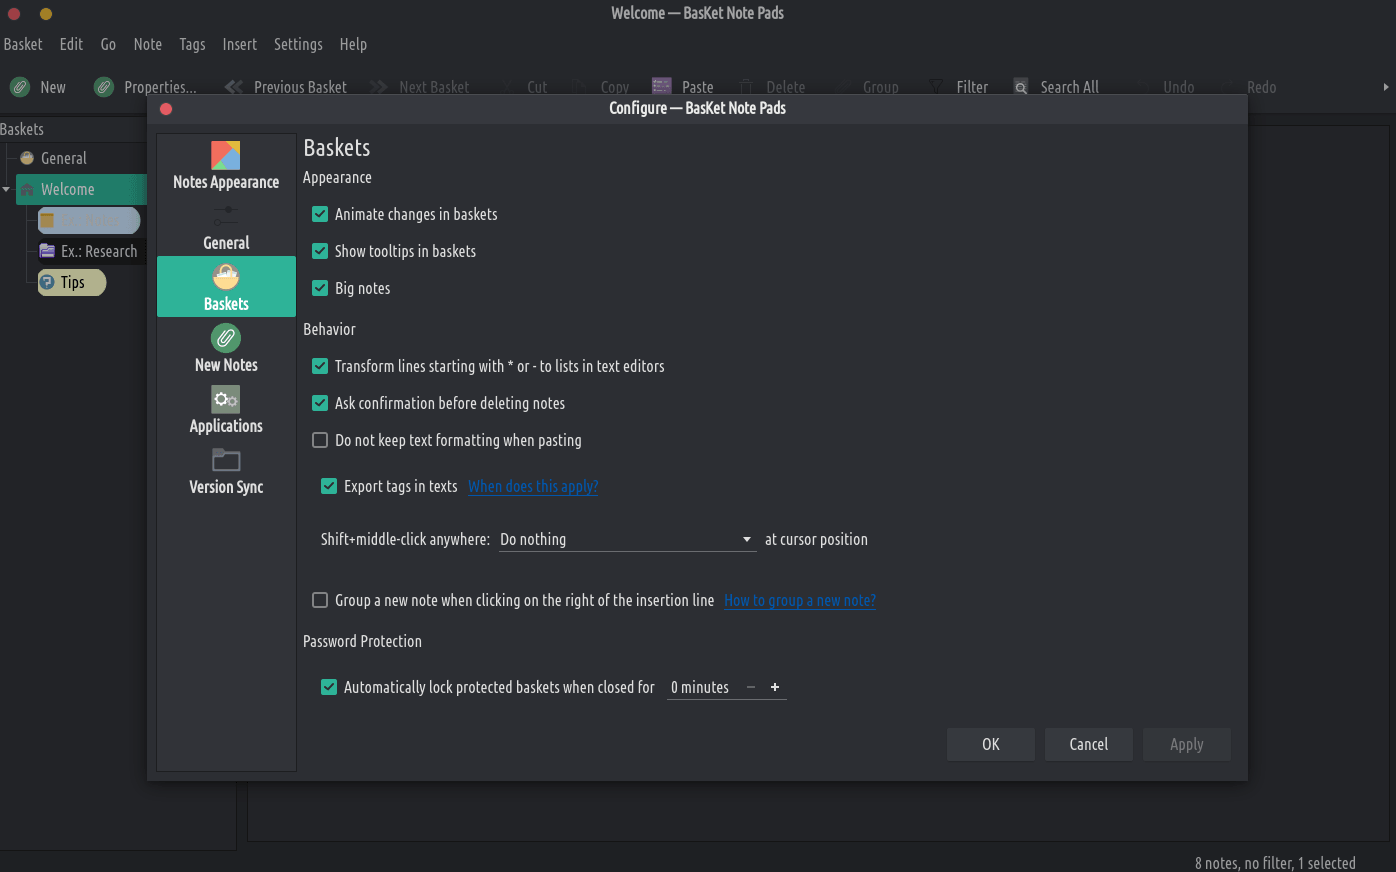Image resolution: width=1396 pixels, height=872 pixels.
Task: Open the Applications gear settings page
Action: pos(226,400)
